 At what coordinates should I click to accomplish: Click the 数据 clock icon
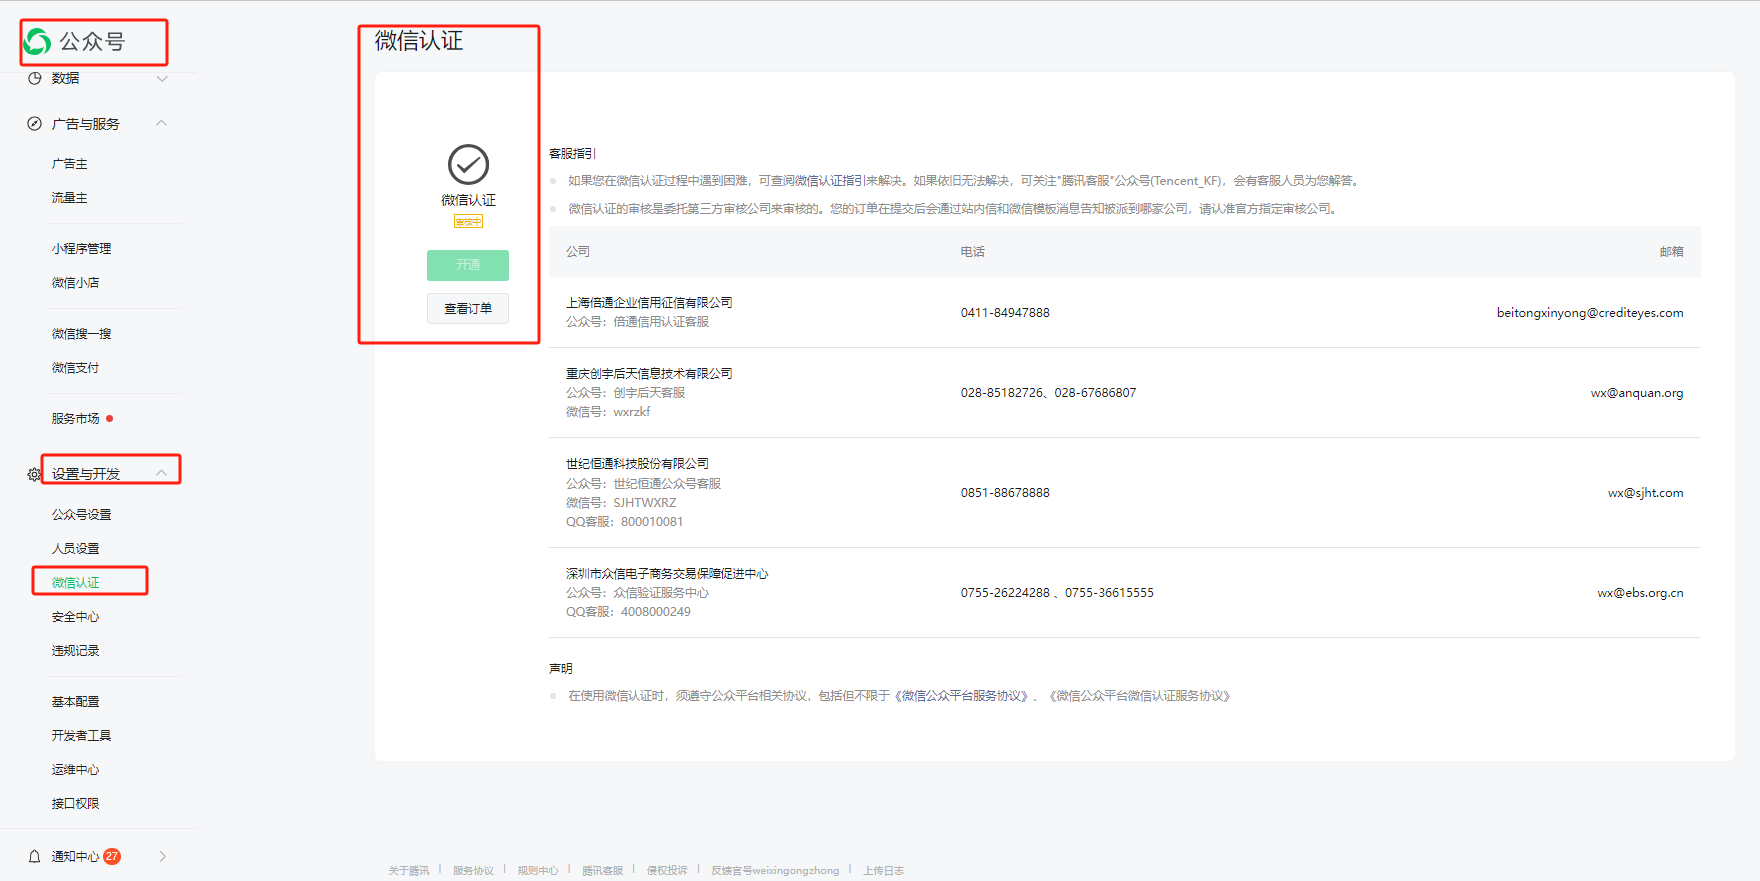(34, 78)
